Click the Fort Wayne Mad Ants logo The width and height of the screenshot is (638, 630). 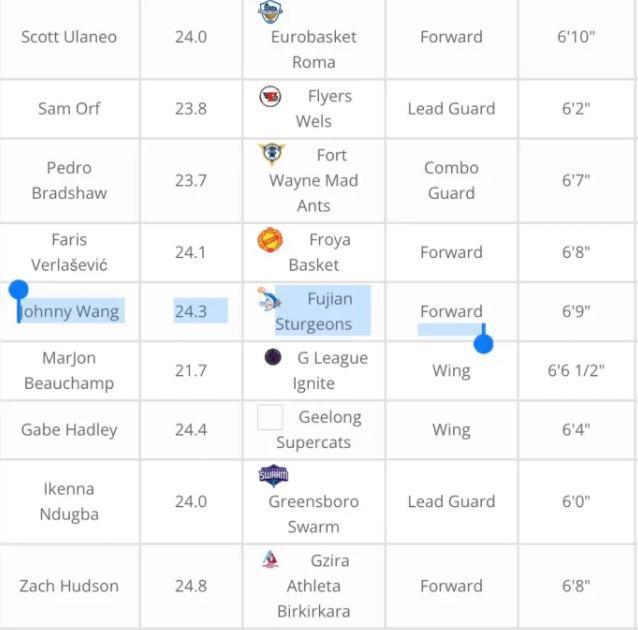(271, 154)
